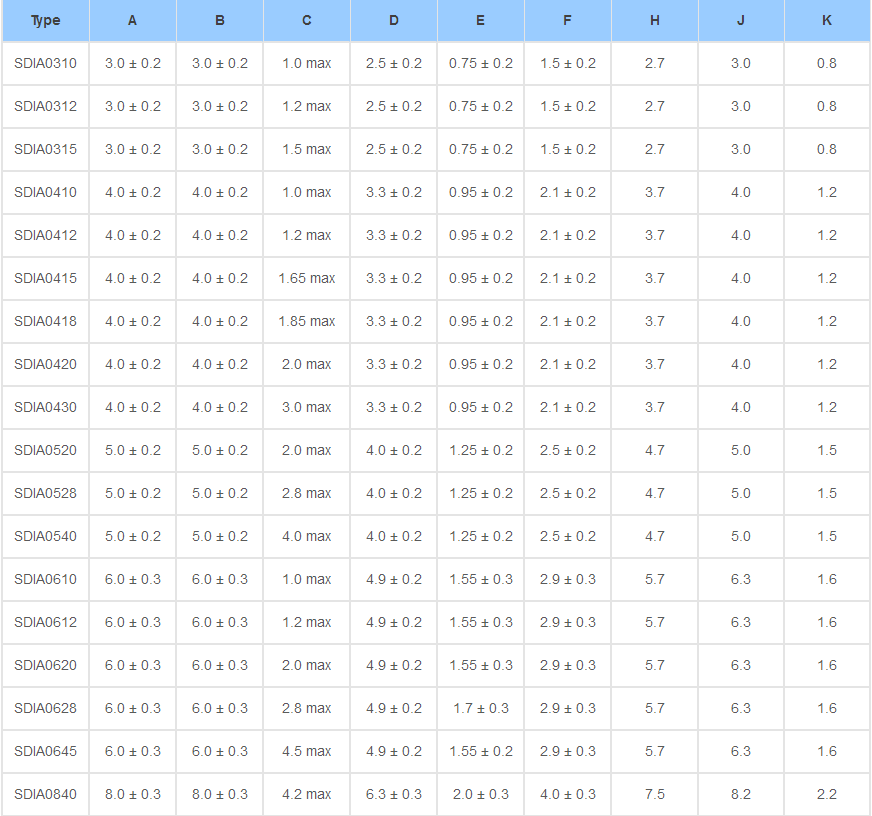Click the 3.0 max value for SDIA0430

pyautogui.click(x=306, y=407)
